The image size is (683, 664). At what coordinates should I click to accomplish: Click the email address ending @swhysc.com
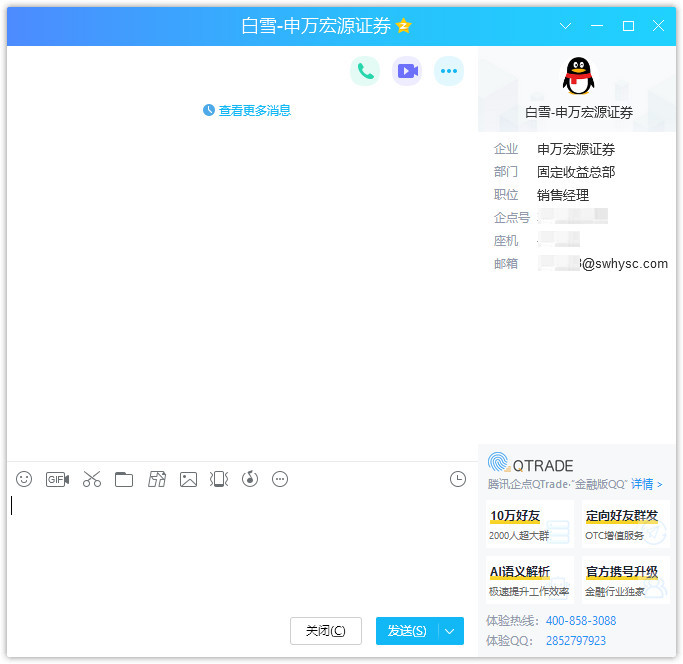pyautogui.click(x=603, y=264)
